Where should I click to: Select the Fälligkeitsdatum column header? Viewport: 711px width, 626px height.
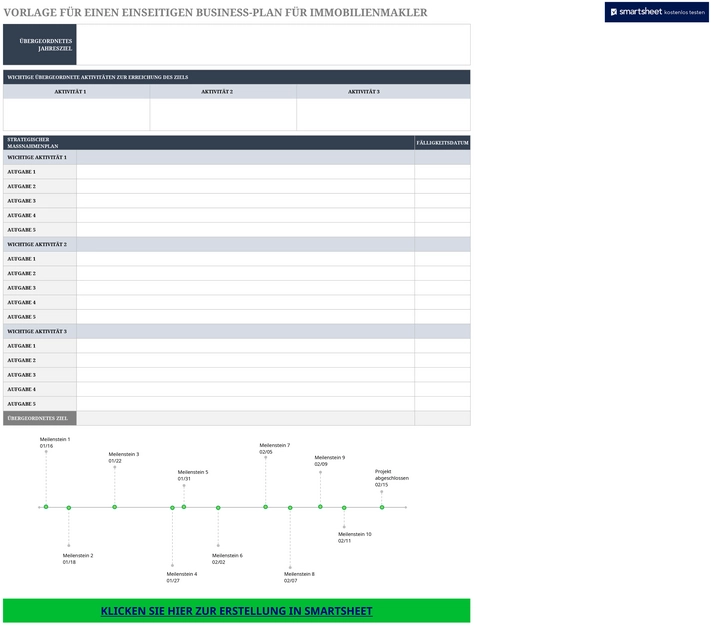442,143
